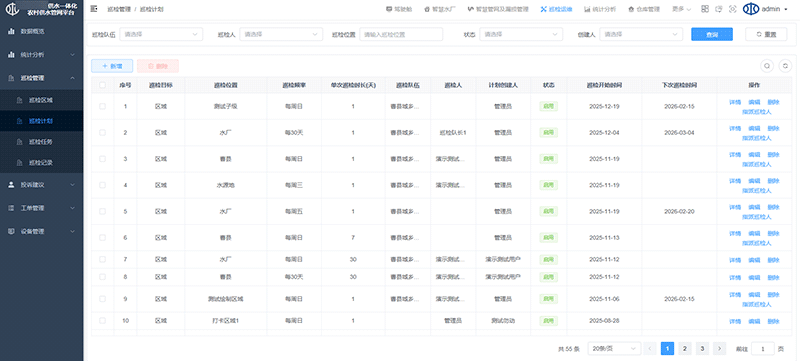Click the 巡检任务 document icon in sidebar

click(x=20, y=142)
